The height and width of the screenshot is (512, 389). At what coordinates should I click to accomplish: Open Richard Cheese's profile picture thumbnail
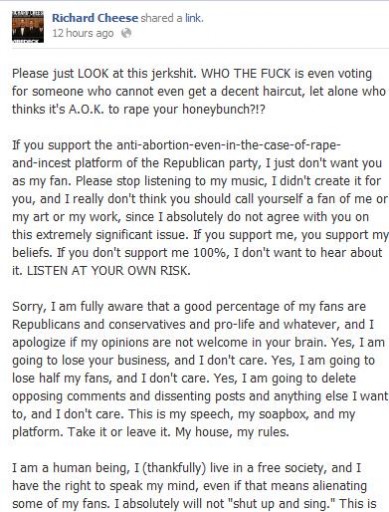click(x=28, y=27)
